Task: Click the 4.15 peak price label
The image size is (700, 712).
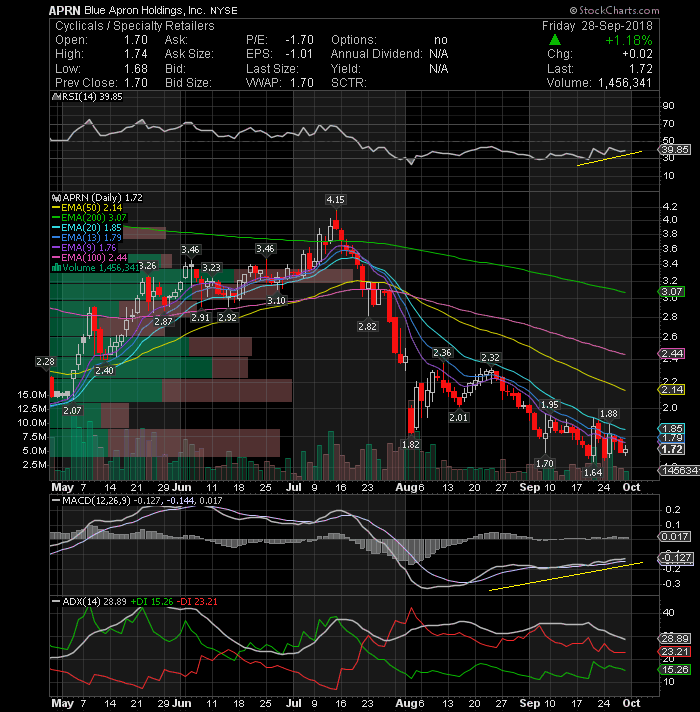Action: 335,199
